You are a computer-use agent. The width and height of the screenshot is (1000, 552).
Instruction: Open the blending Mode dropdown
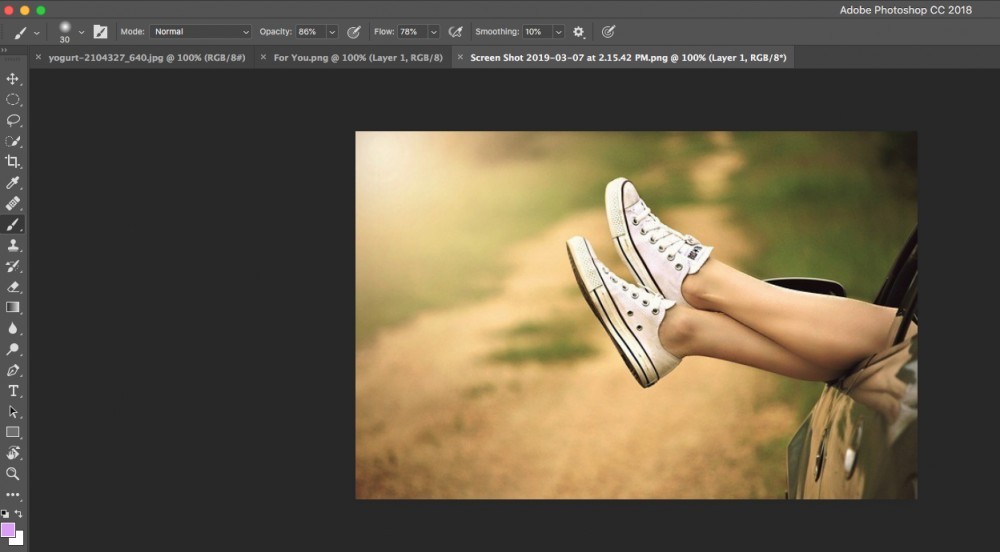[201, 32]
